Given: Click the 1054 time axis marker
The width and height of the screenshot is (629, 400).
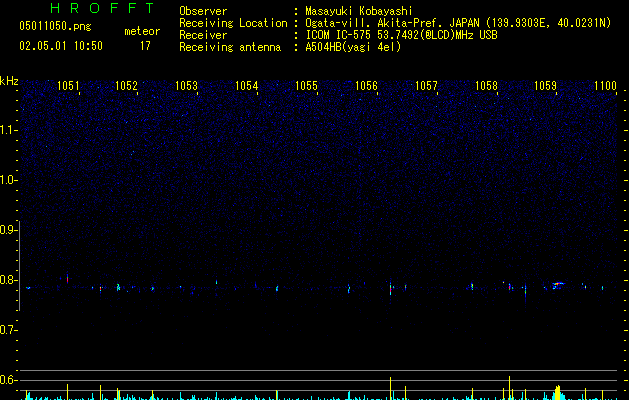Looking at the screenshot, I should coord(246,86).
